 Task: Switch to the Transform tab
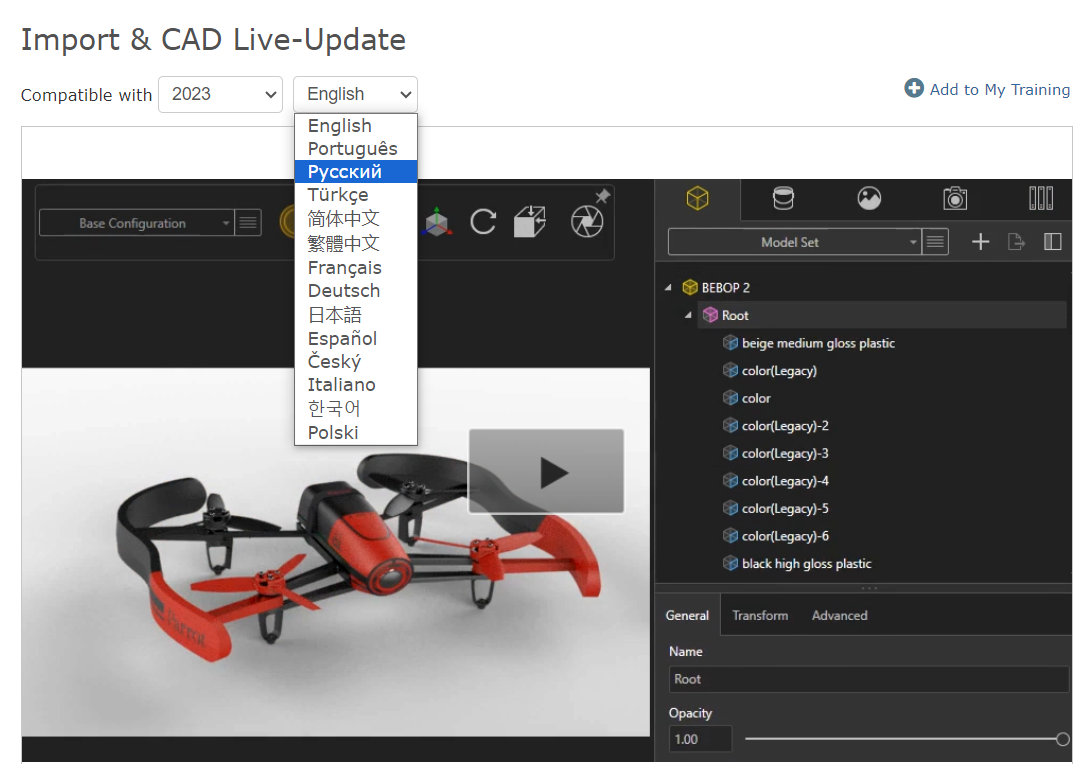760,616
